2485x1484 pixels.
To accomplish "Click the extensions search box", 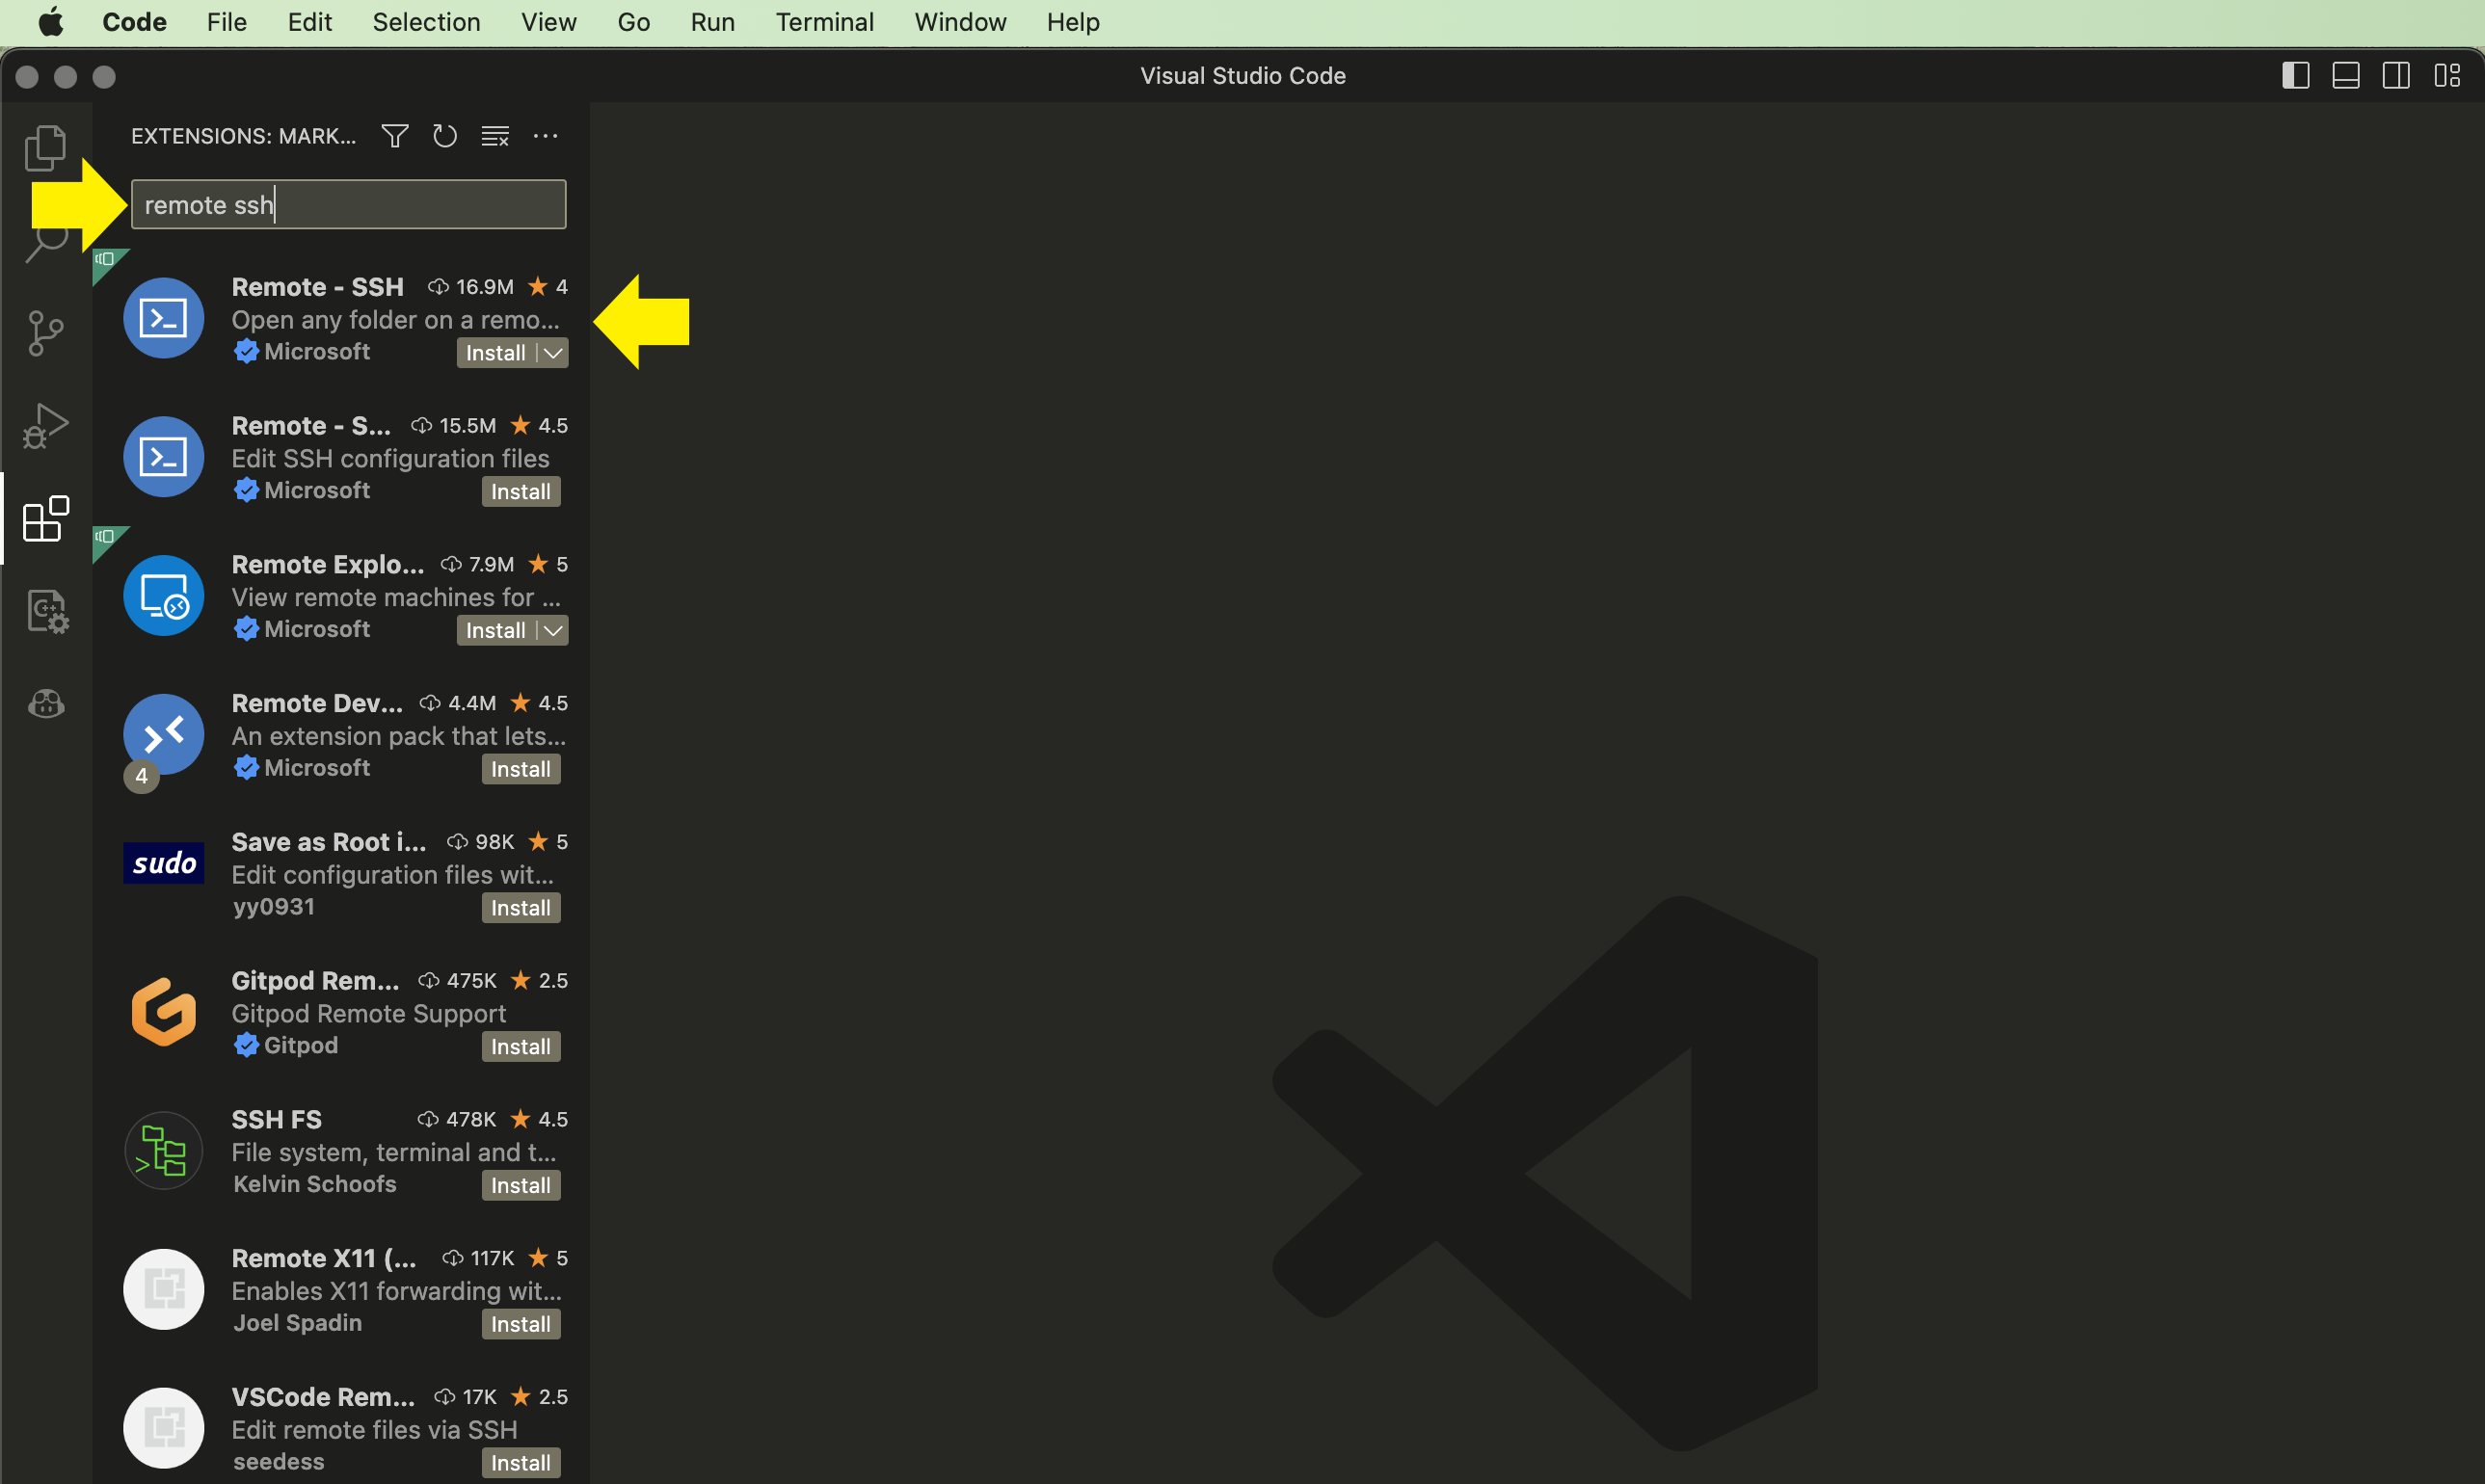I will tap(348, 205).
